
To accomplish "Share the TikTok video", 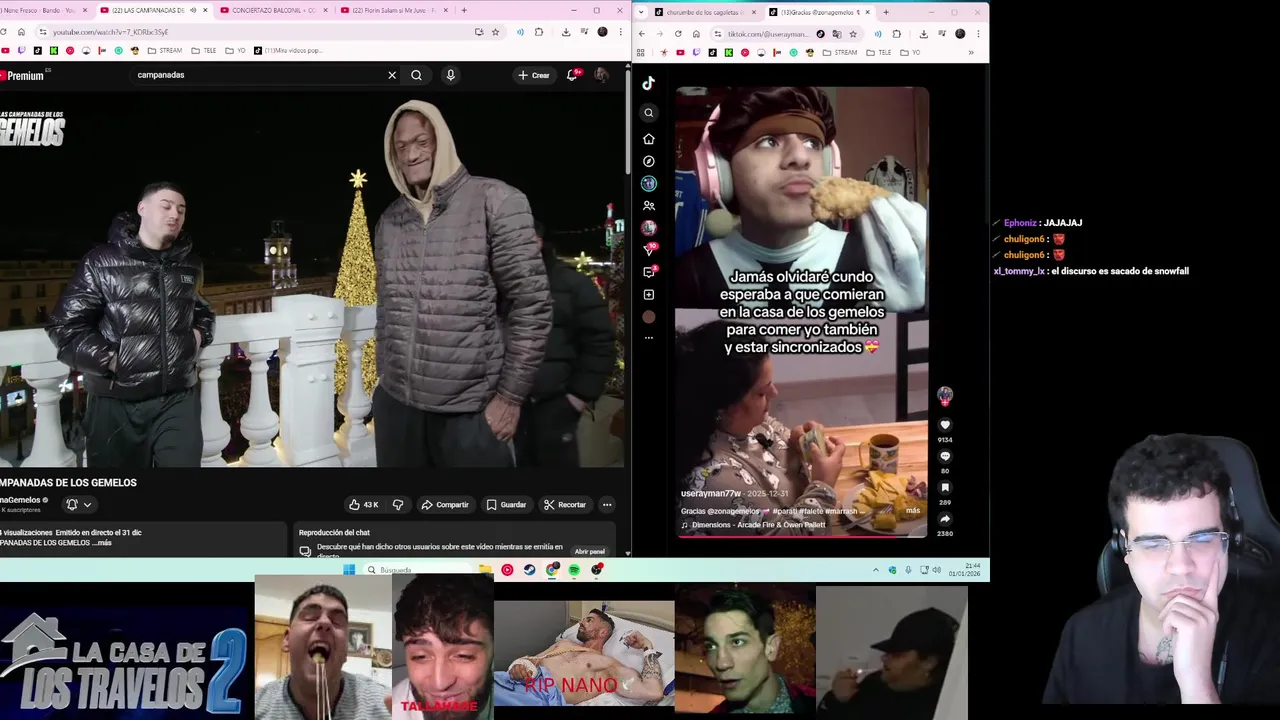I will 945,519.
